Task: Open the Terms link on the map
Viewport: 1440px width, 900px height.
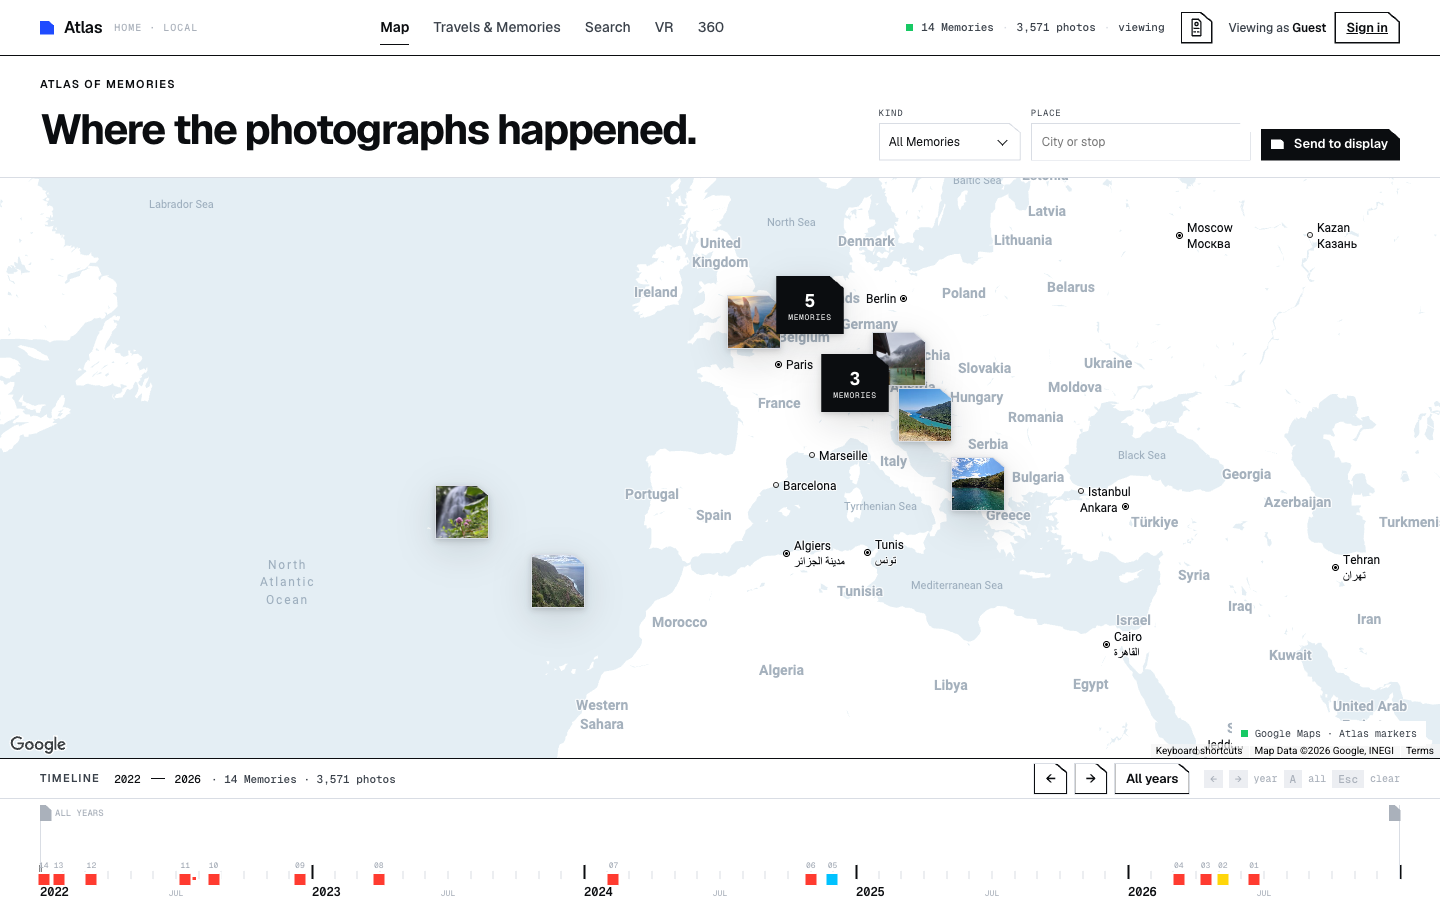Action: click(1420, 751)
